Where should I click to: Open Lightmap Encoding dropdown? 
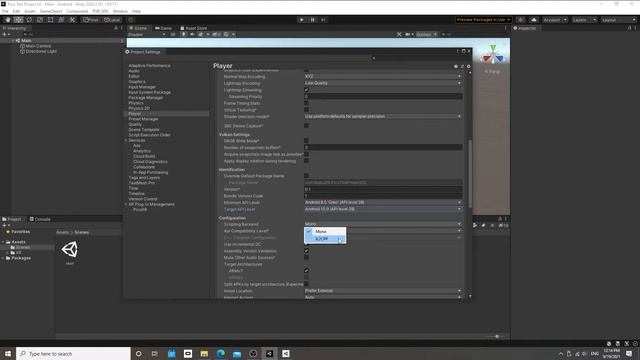point(383,83)
